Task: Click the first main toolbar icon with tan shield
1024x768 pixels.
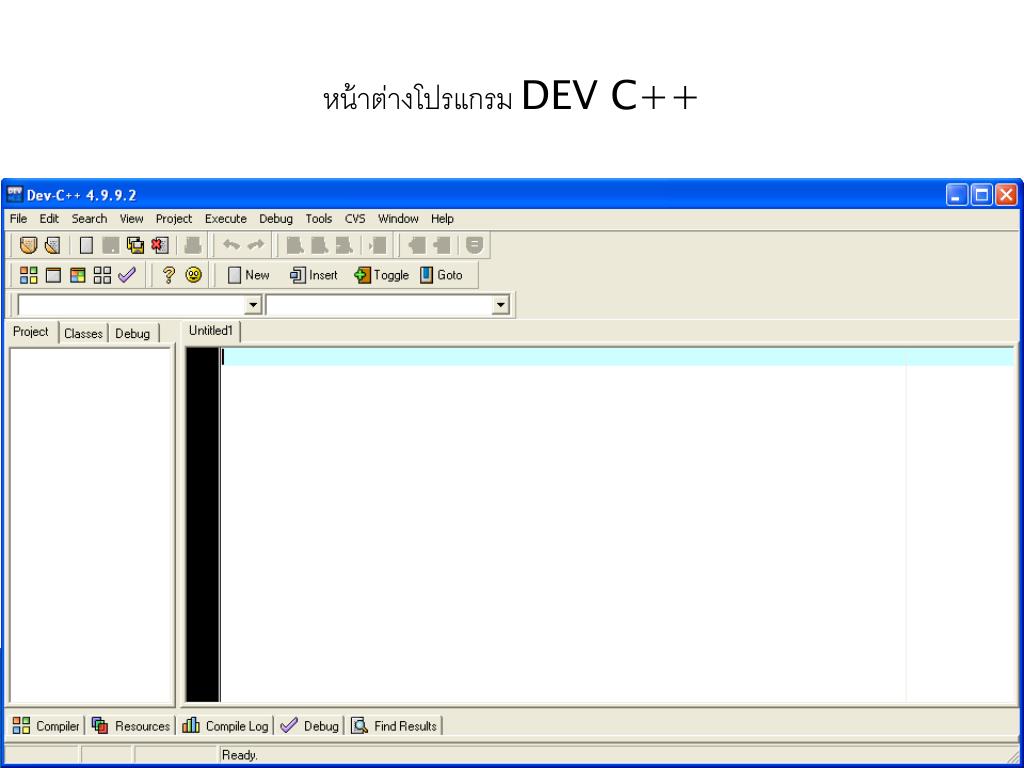Action: point(28,246)
